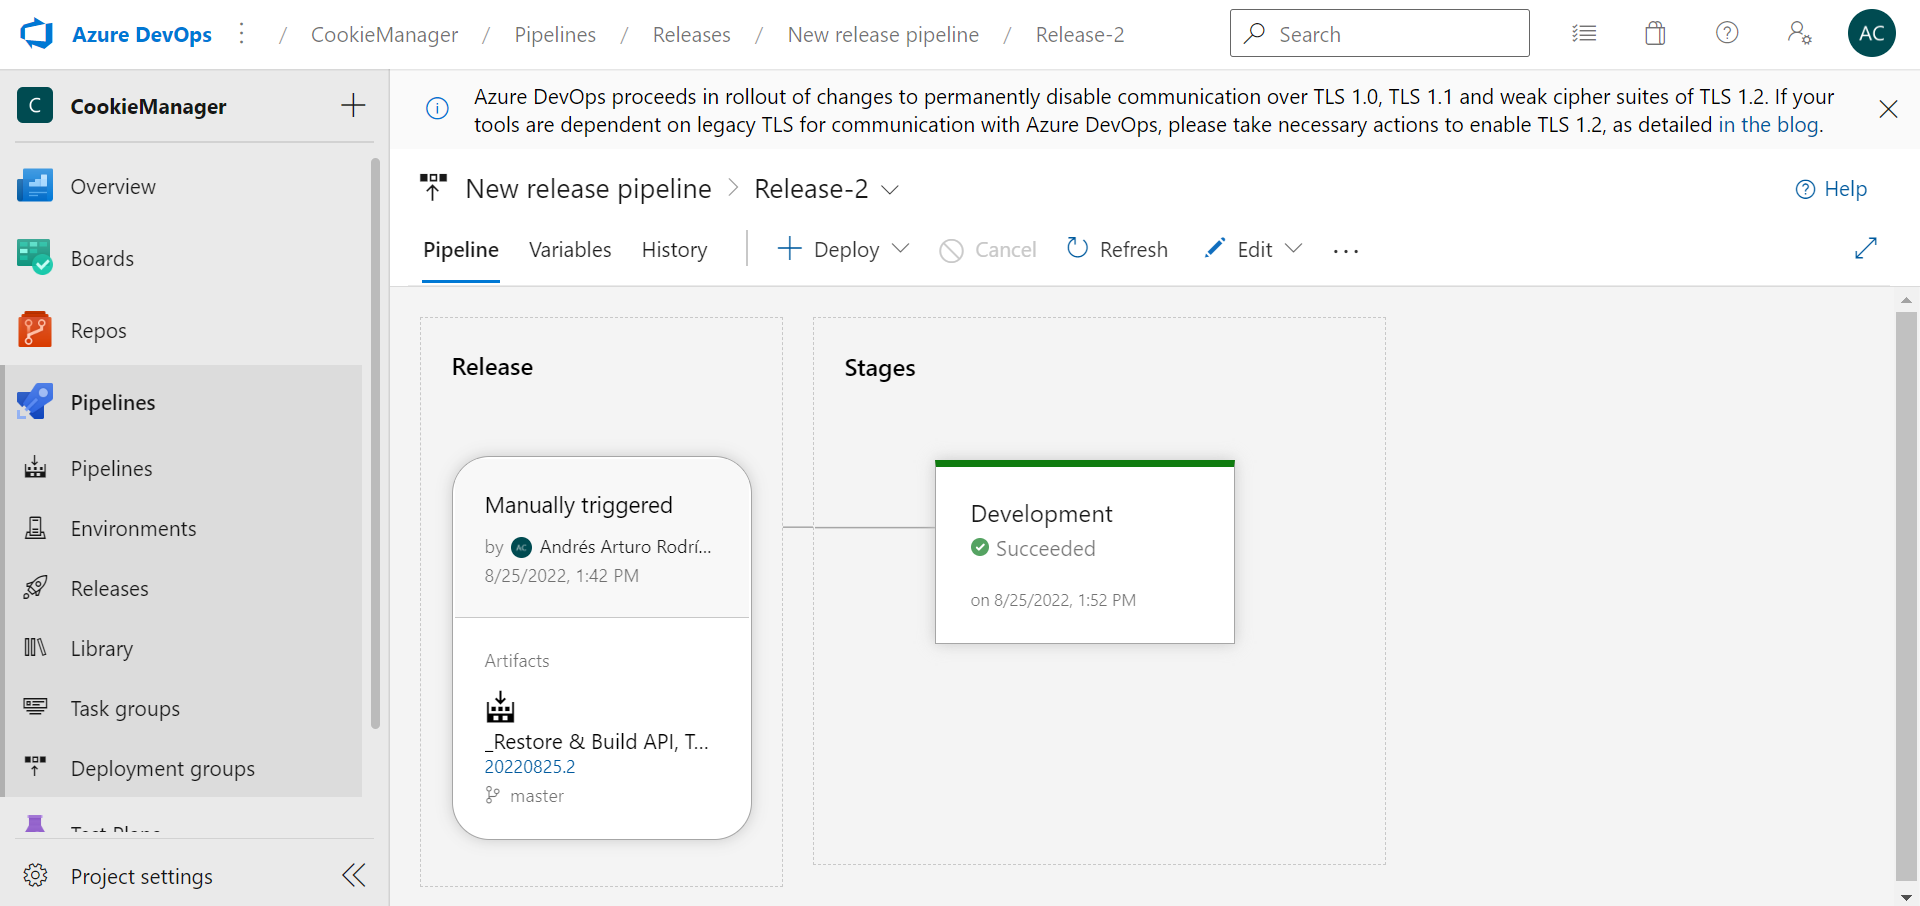Open the help question mark icon in header

coord(1727,33)
